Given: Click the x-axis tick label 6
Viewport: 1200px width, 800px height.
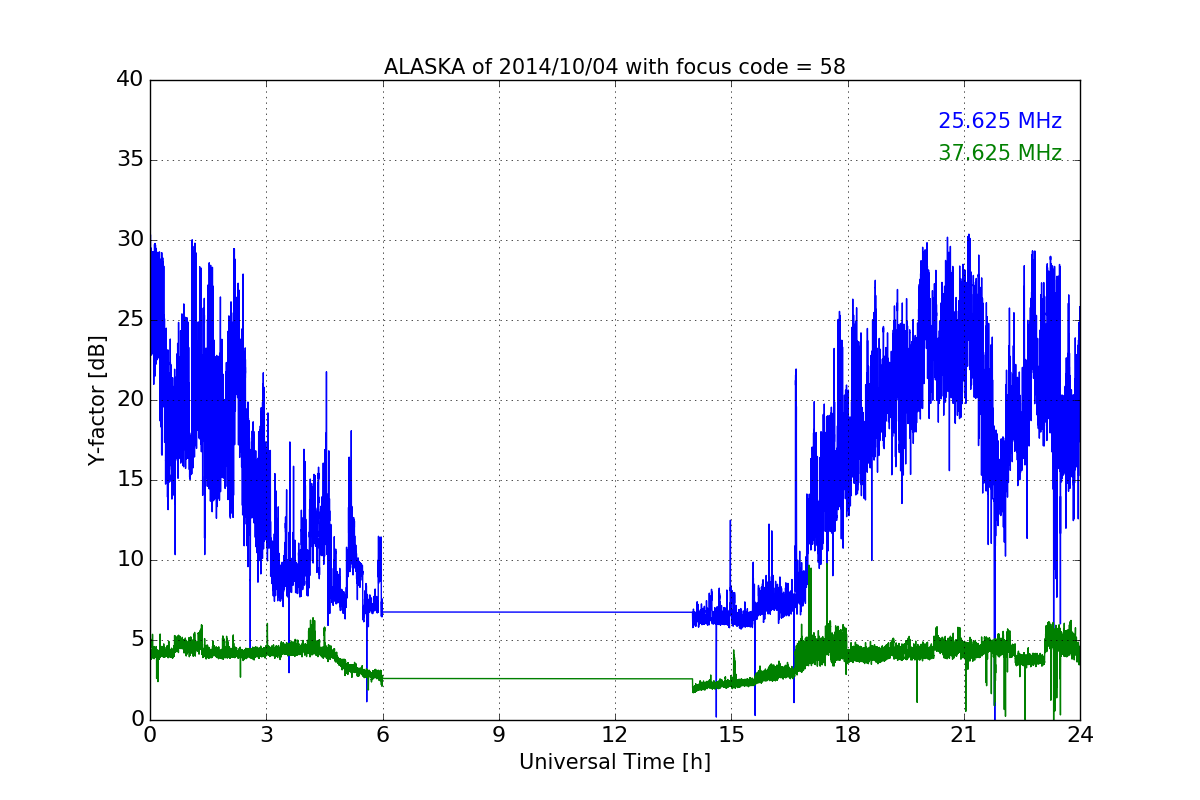Looking at the screenshot, I should [382, 735].
